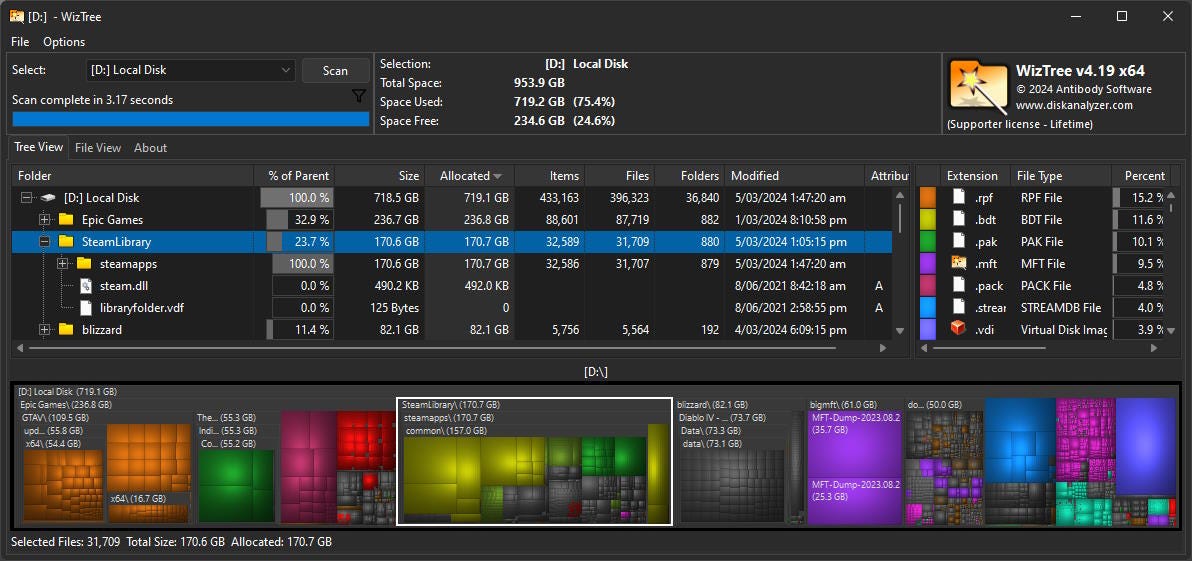Click the blizzard folder icon

[66, 330]
